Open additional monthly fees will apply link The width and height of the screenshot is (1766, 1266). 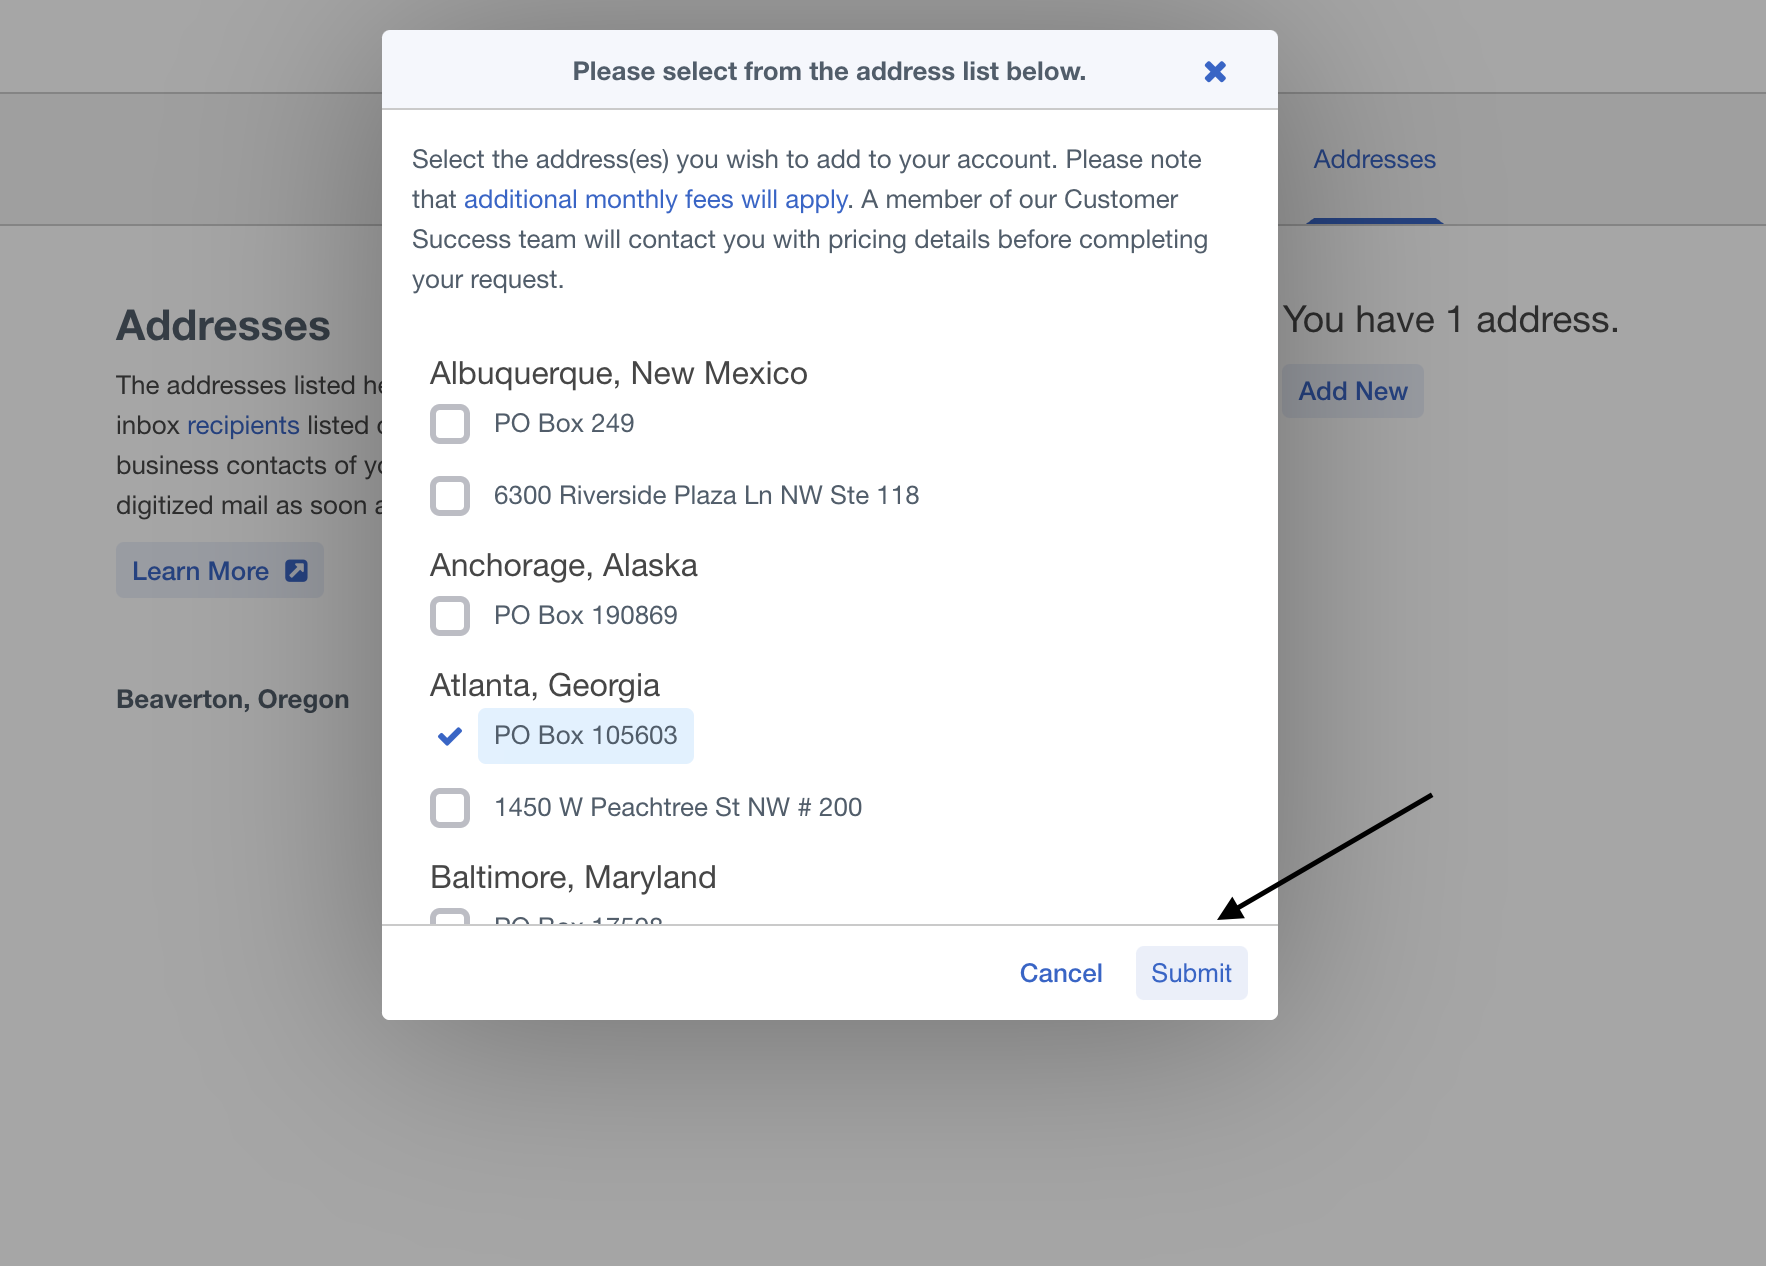pos(655,199)
